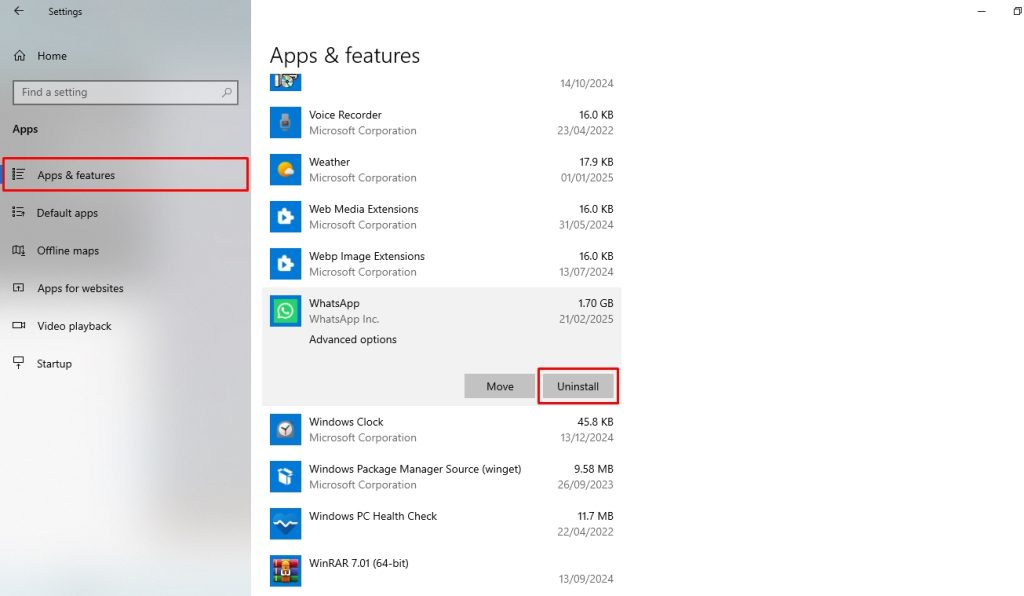Select the Windows Clock entry

[x=441, y=430]
